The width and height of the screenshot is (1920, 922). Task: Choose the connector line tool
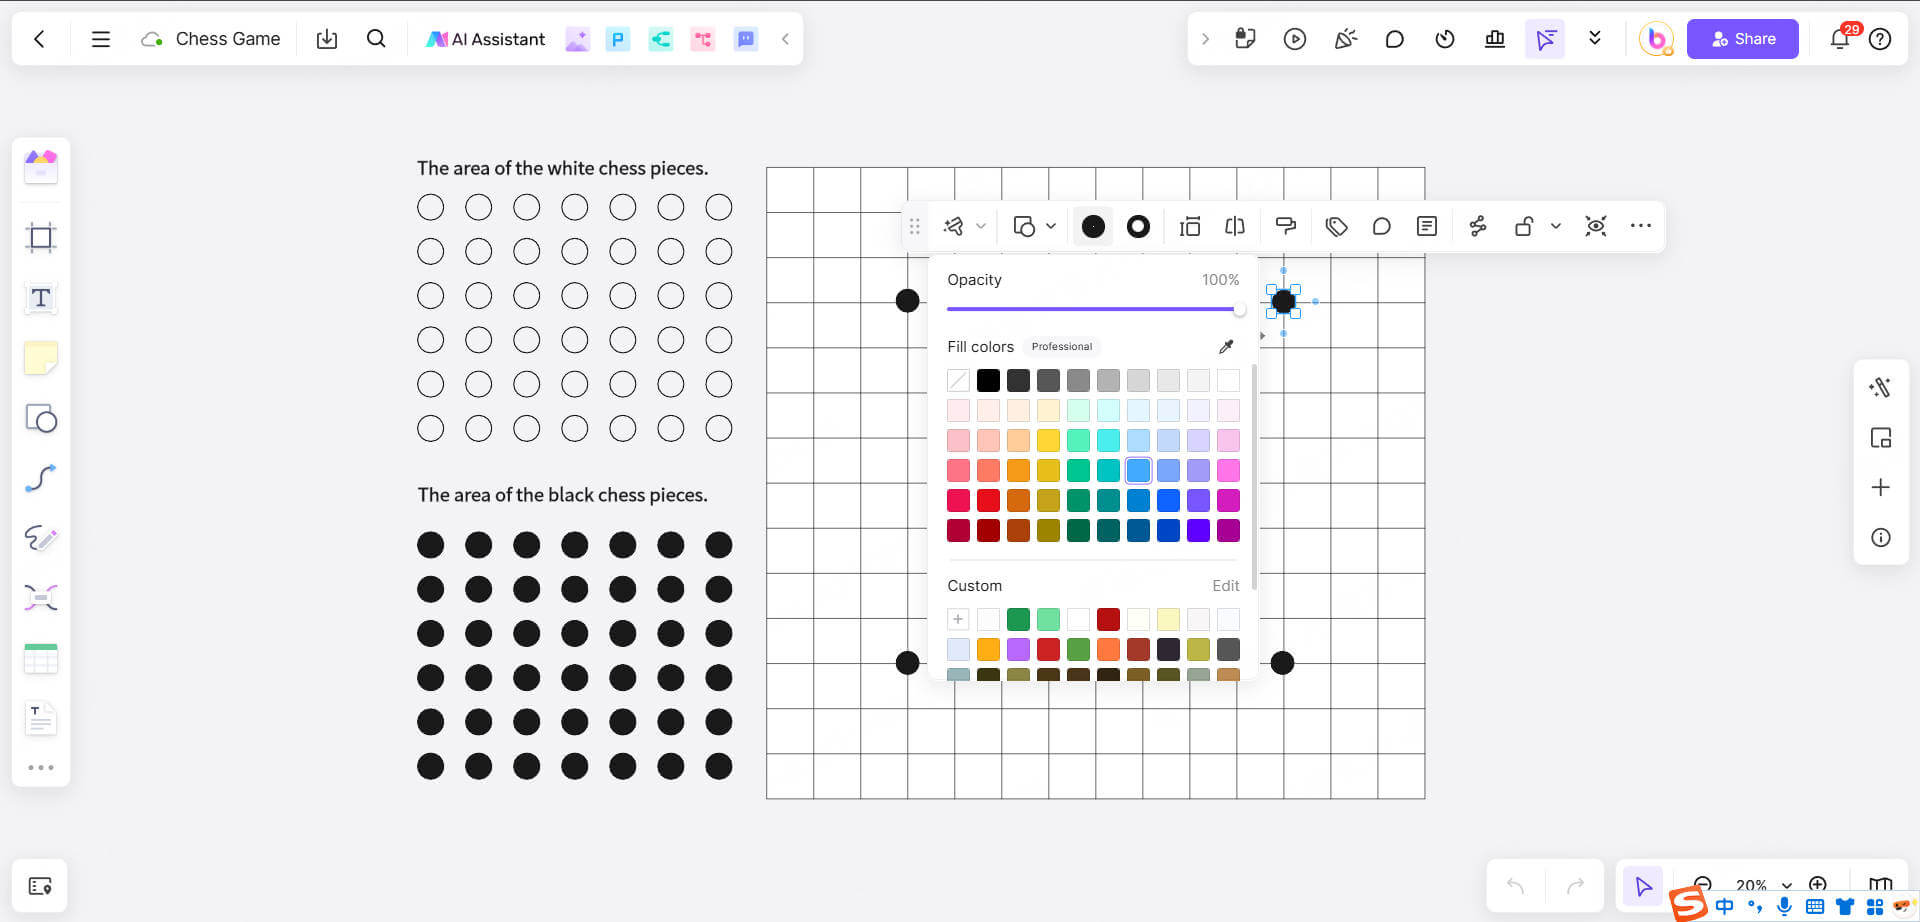tap(41, 478)
